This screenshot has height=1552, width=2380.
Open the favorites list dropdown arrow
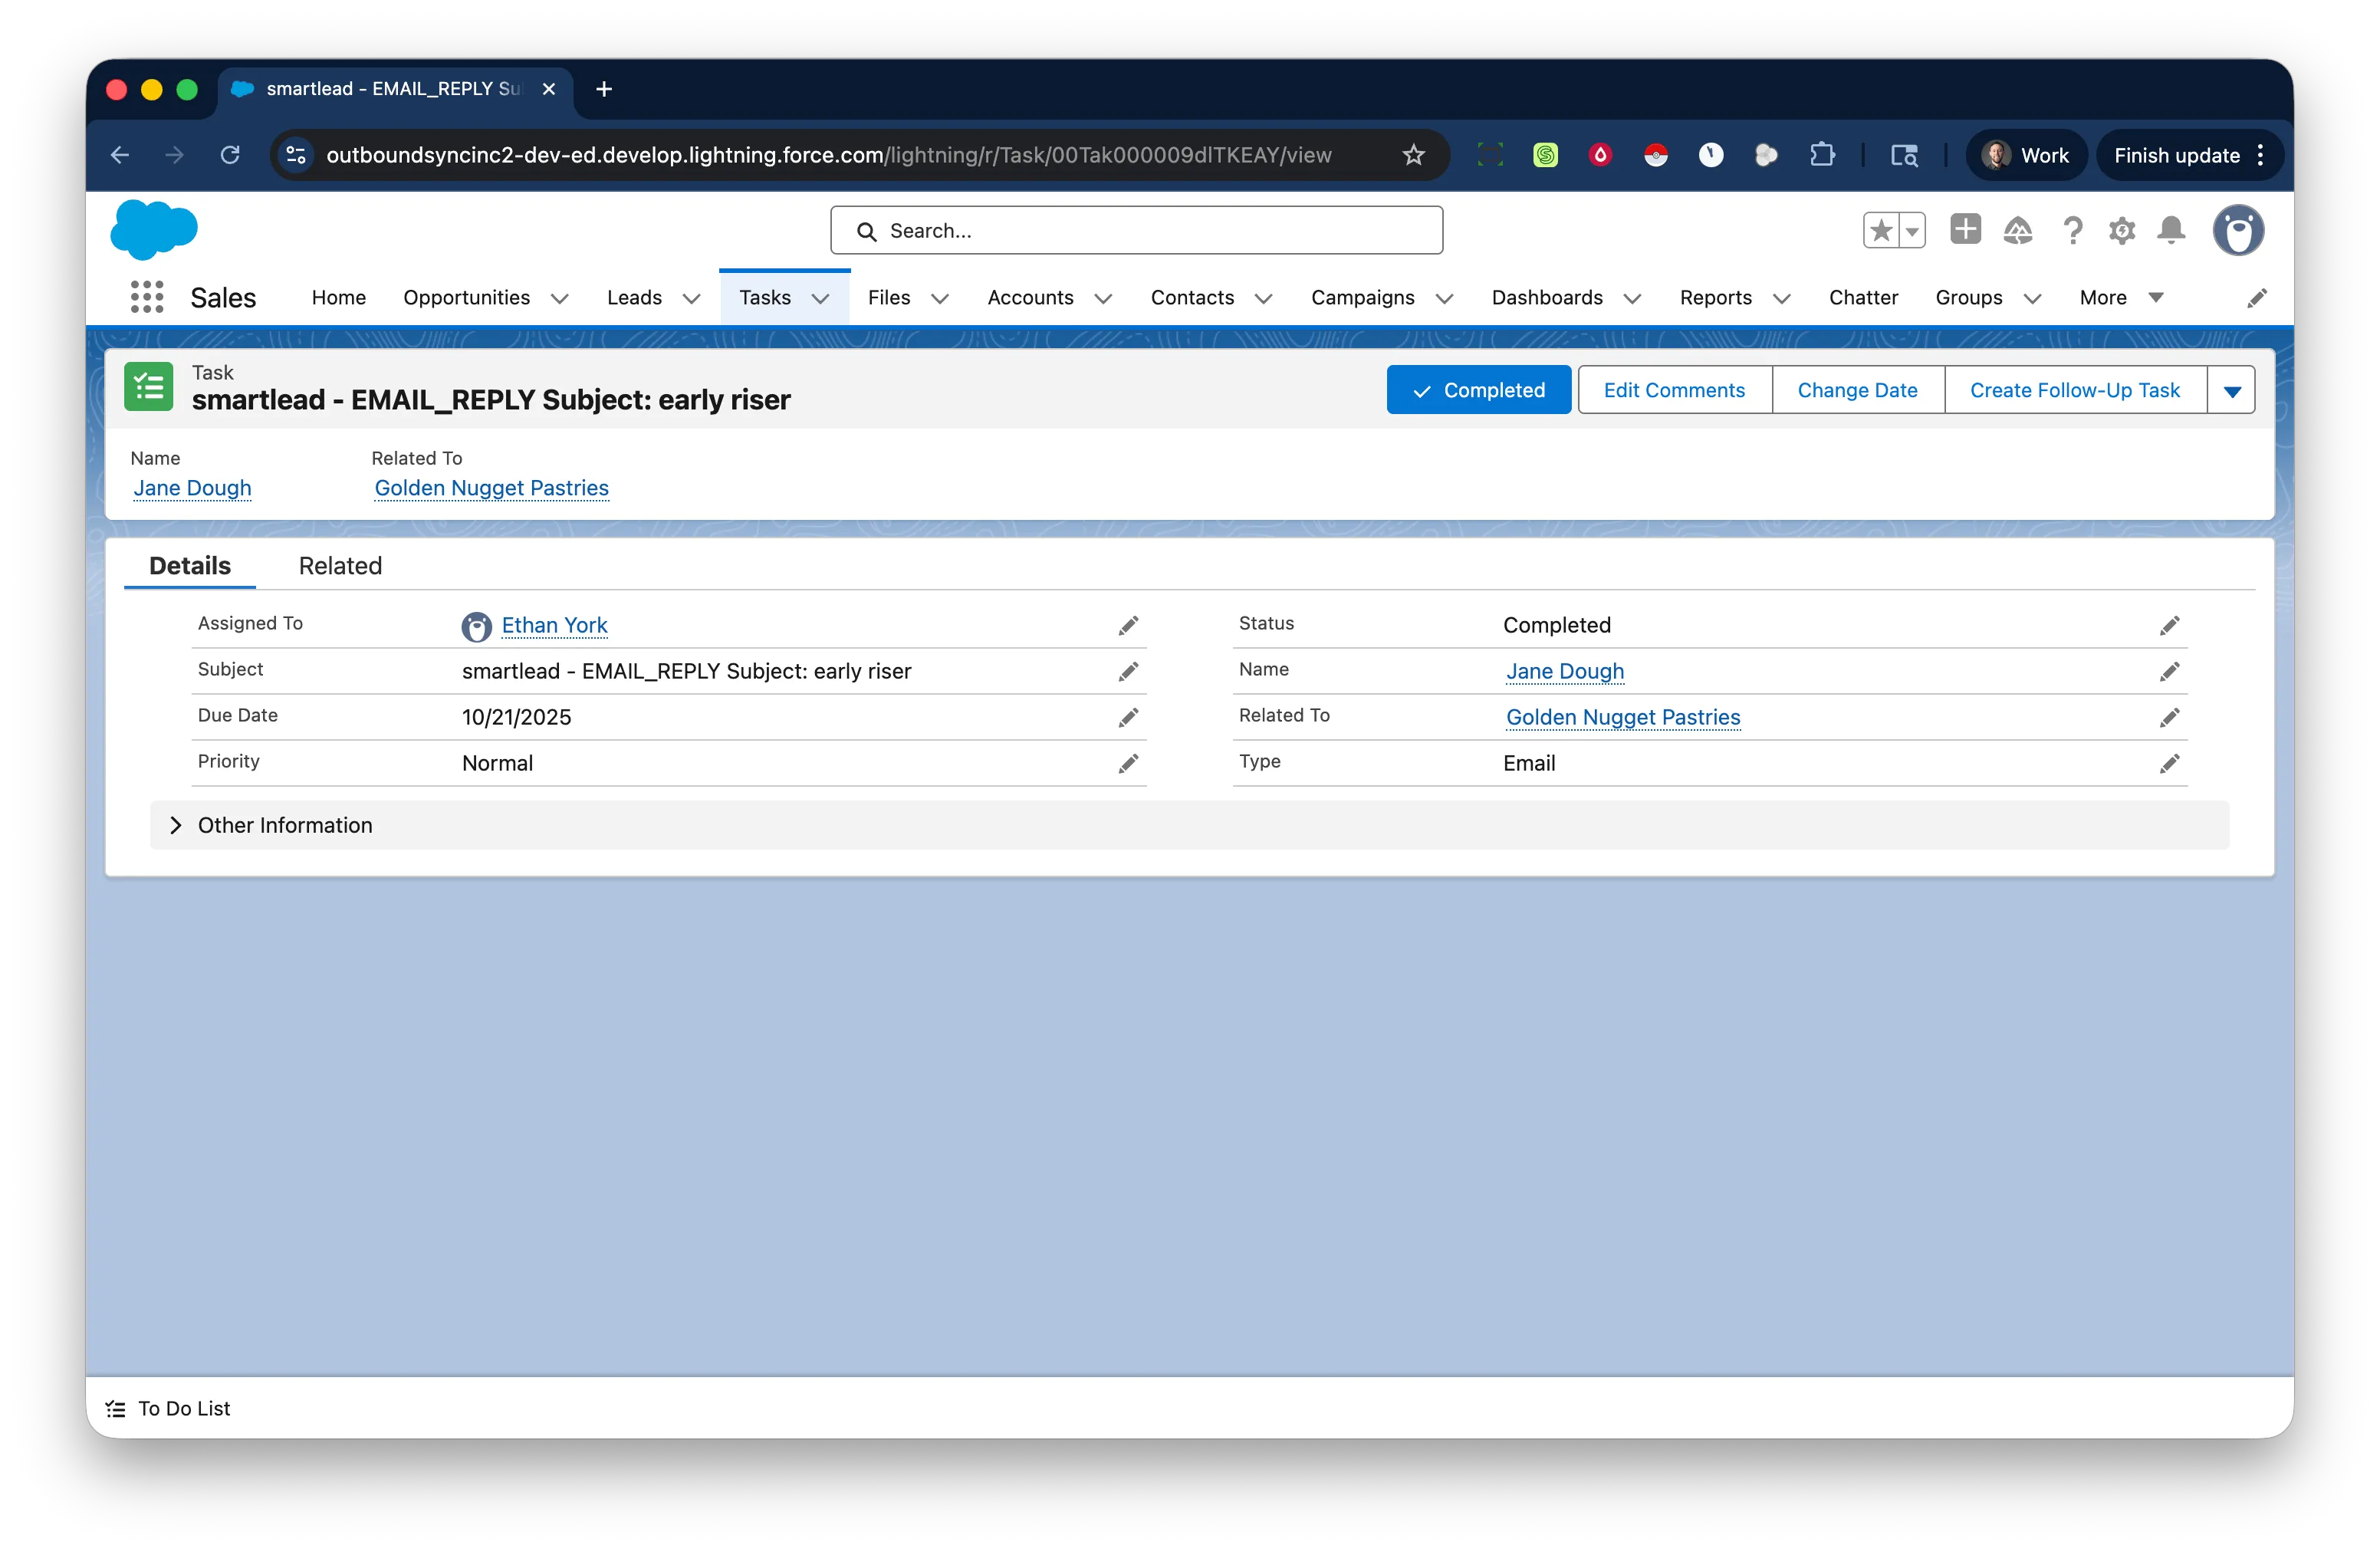[1913, 230]
